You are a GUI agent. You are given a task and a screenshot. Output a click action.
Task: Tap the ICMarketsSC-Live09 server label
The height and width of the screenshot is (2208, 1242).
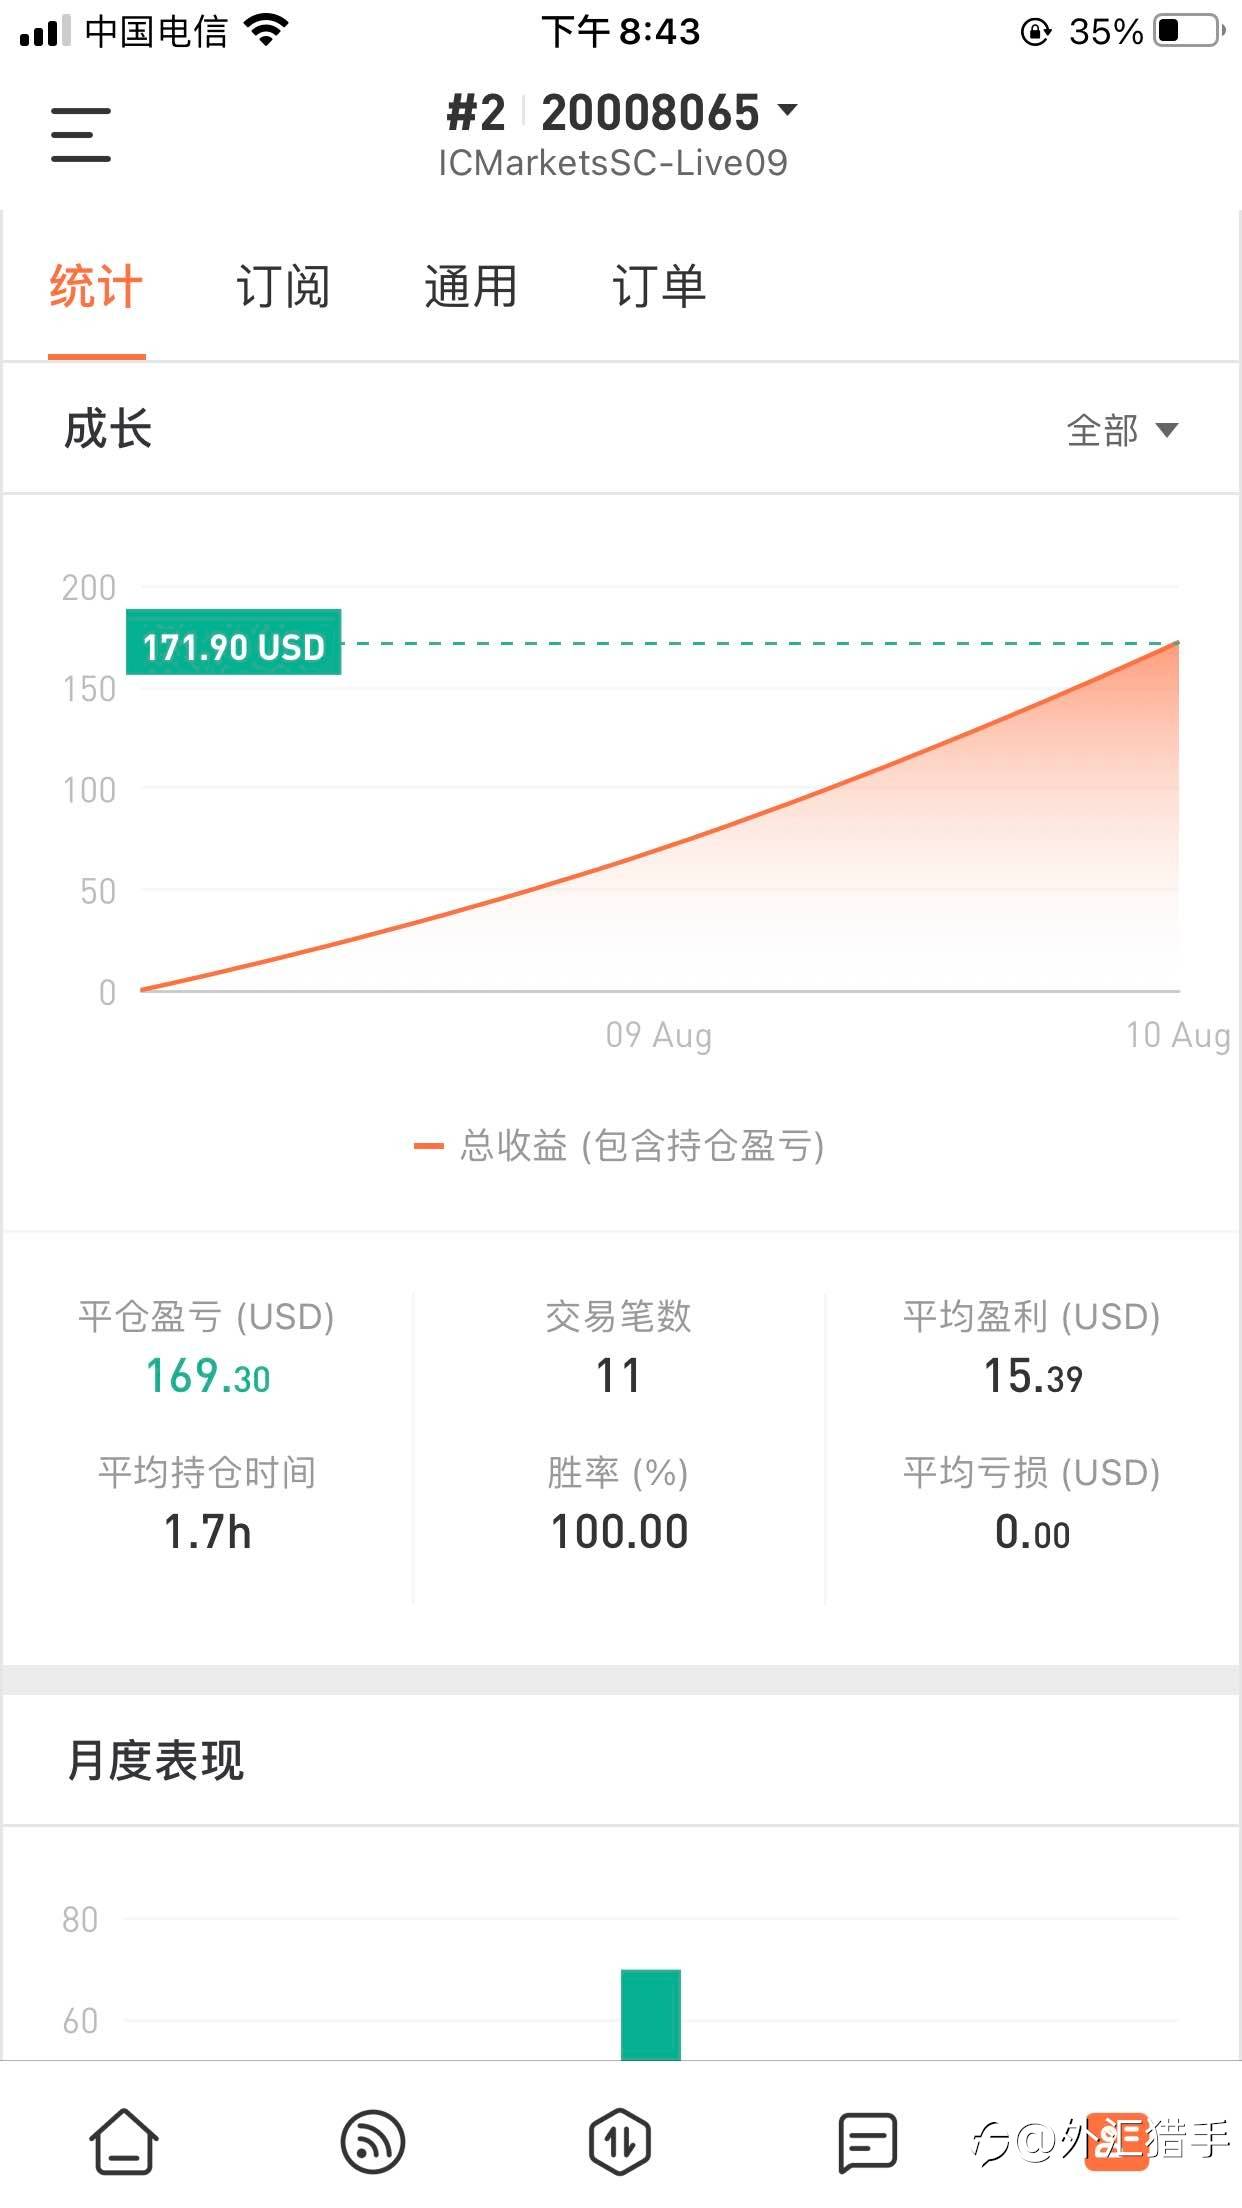(613, 163)
